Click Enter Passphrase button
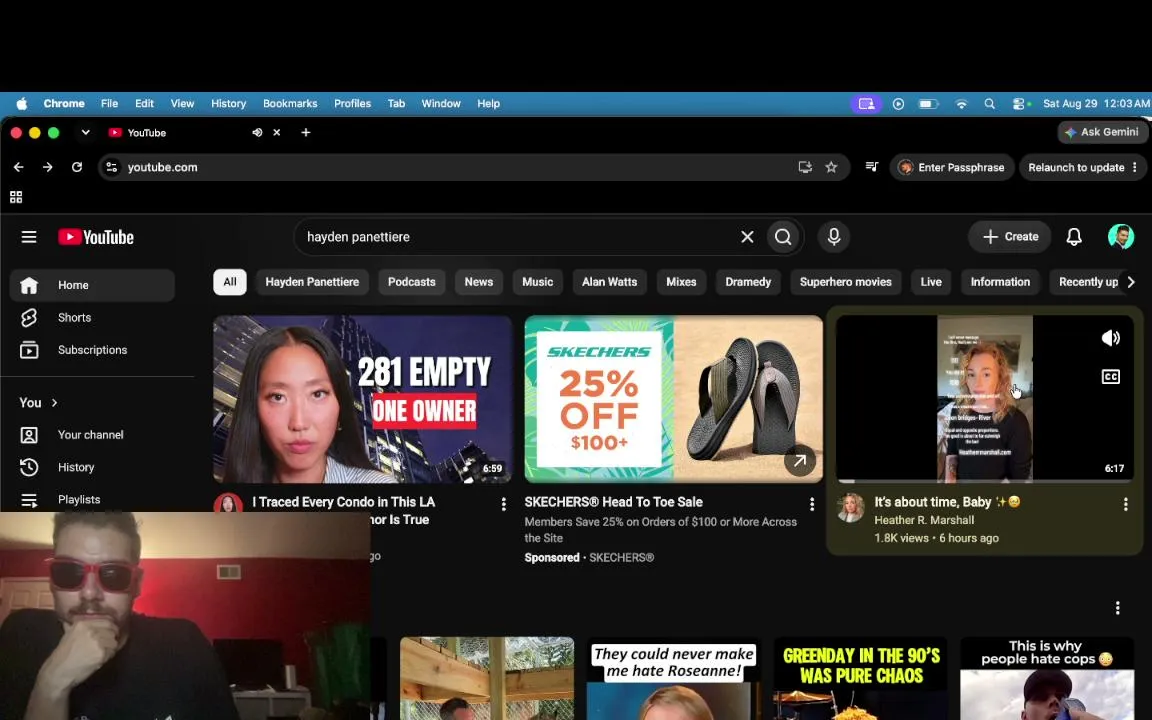Viewport: 1152px width, 720px height. pos(951,168)
